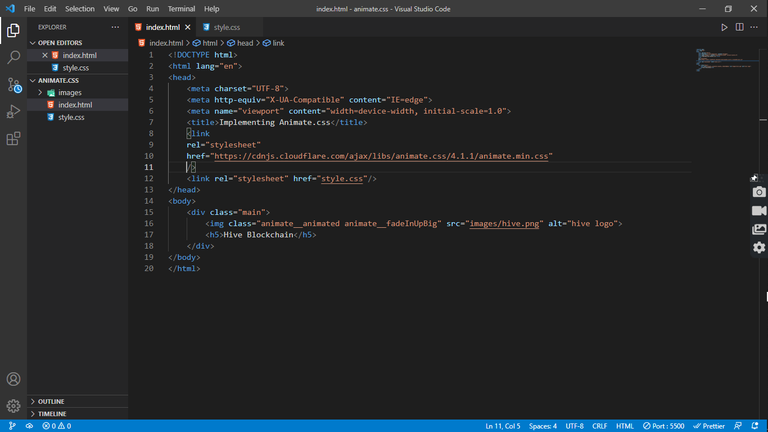This screenshot has height=432, width=768.
Task: Open Source Control view in activity bar
Action: (13, 85)
